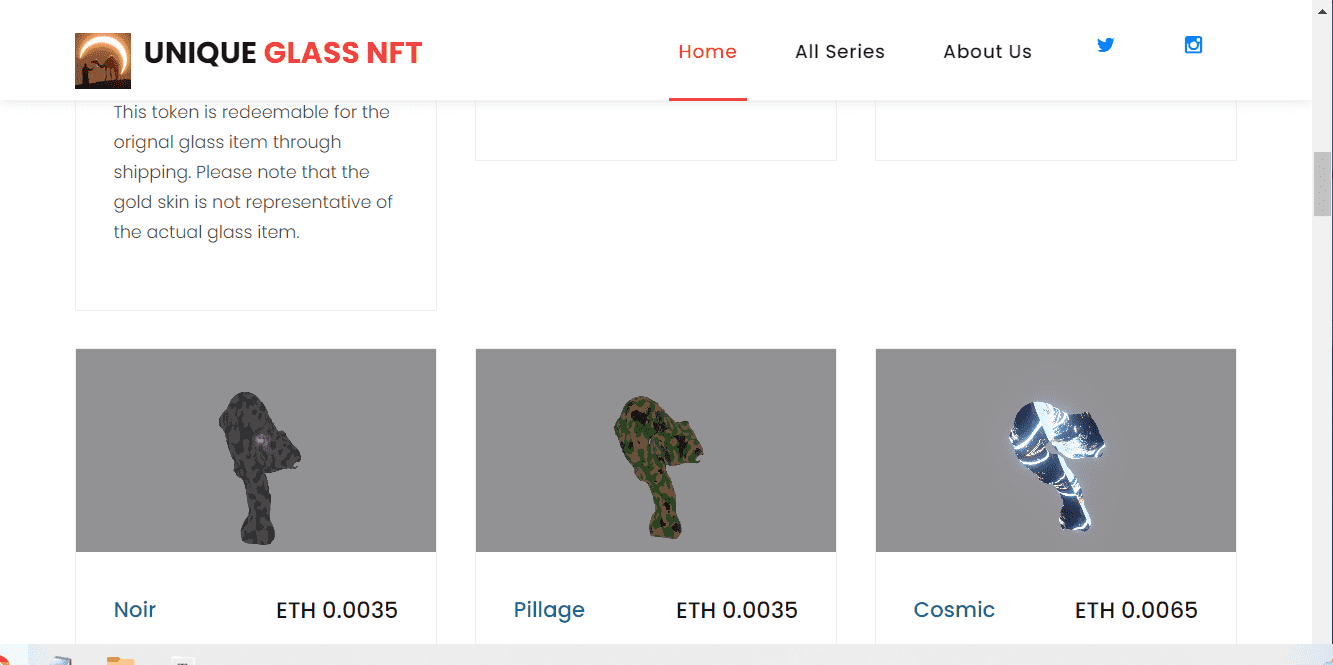Open the Cosmic product link
The height and width of the screenshot is (665, 1333).
pyautogui.click(x=954, y=609)
